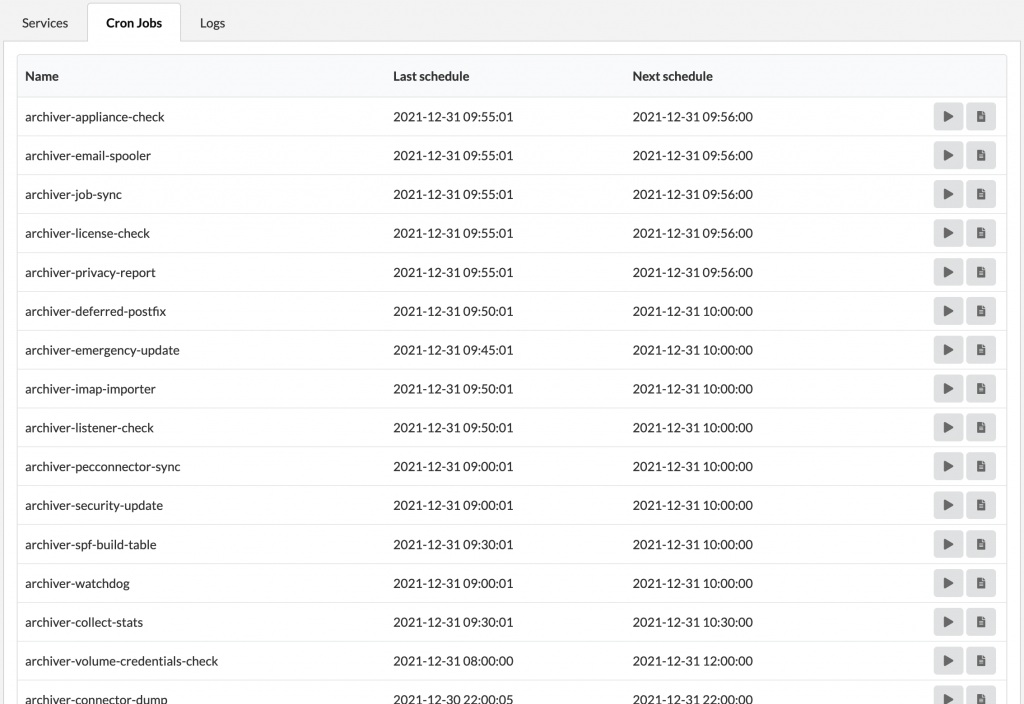Click archiver-deferred-postfix job name
Screen dimensions: 1024x704
[x=95, y=312]
